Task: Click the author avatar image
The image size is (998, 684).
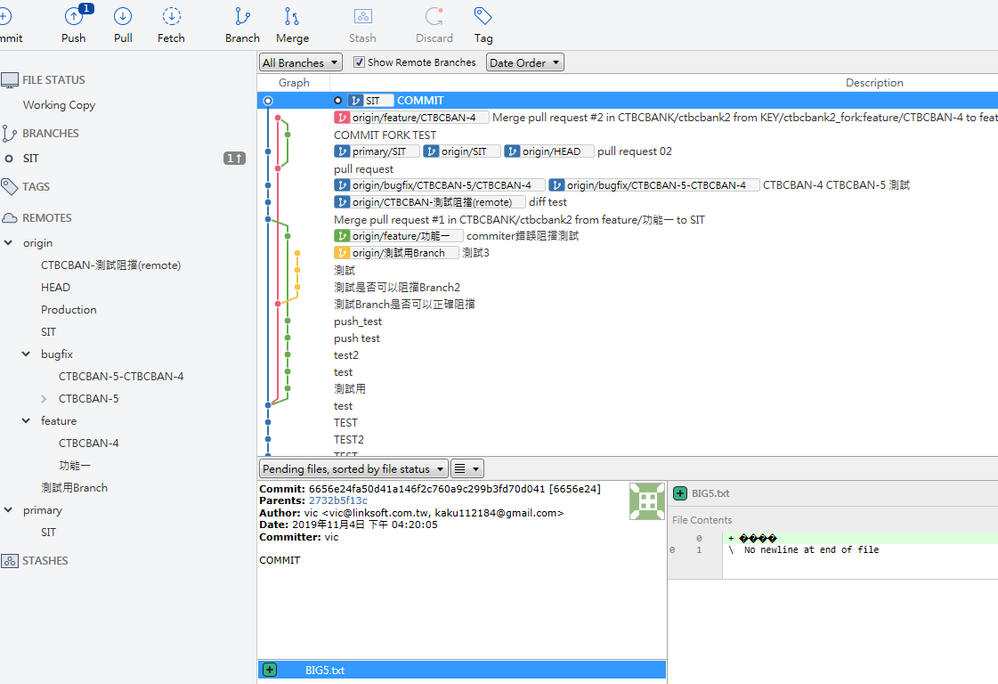Action: point(647,501)
